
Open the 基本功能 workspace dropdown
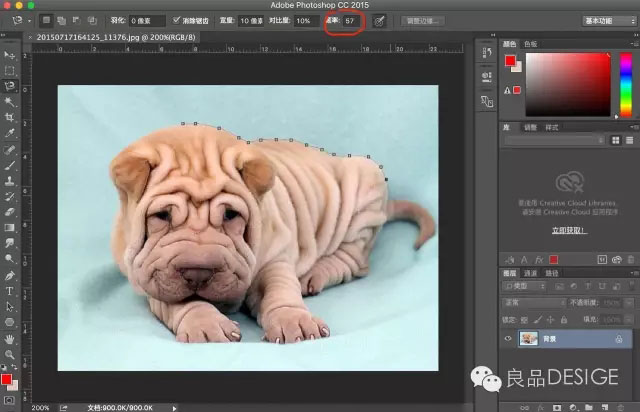pyautogui.click(x=607, y=20)
